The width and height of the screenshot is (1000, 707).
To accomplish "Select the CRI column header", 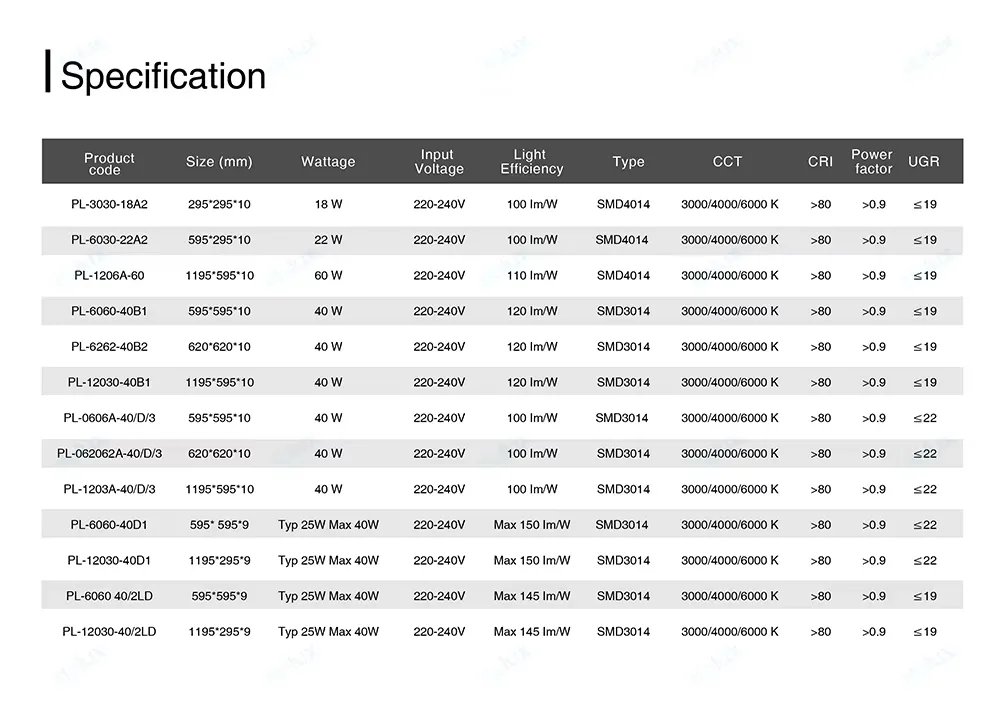I will (x=820, y=162).
